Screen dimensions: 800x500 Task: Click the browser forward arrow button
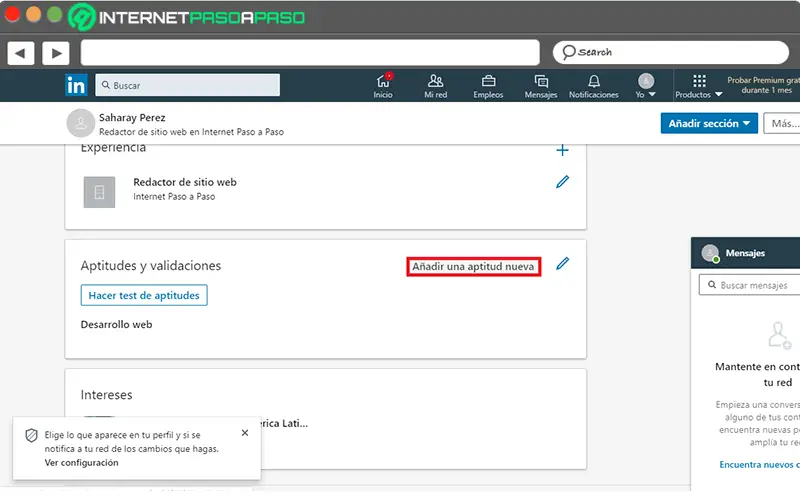(x=56, y=53)
